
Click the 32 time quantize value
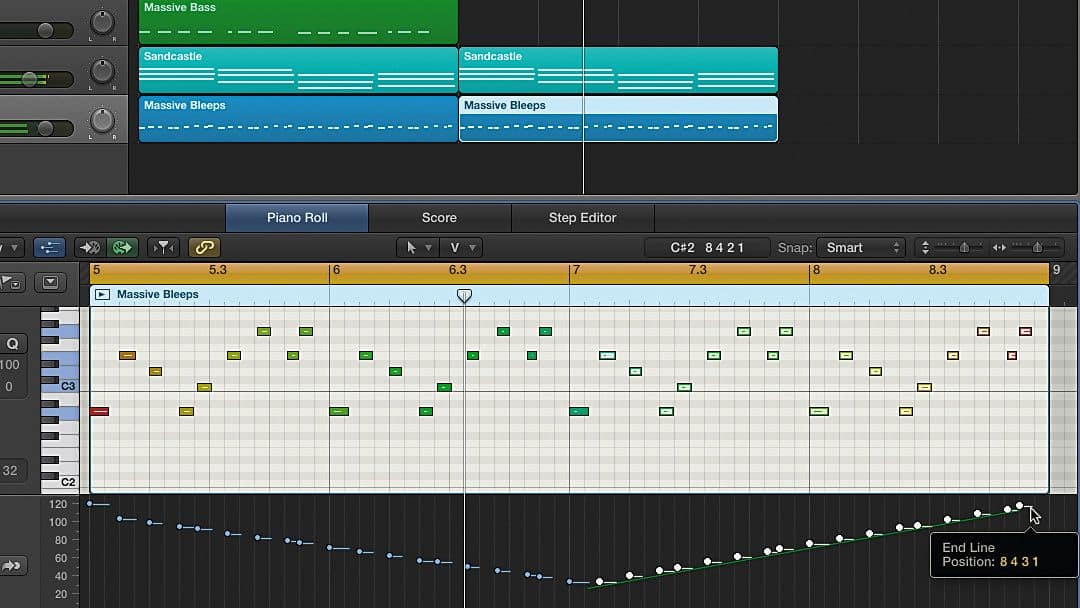[x=12, y=470]
